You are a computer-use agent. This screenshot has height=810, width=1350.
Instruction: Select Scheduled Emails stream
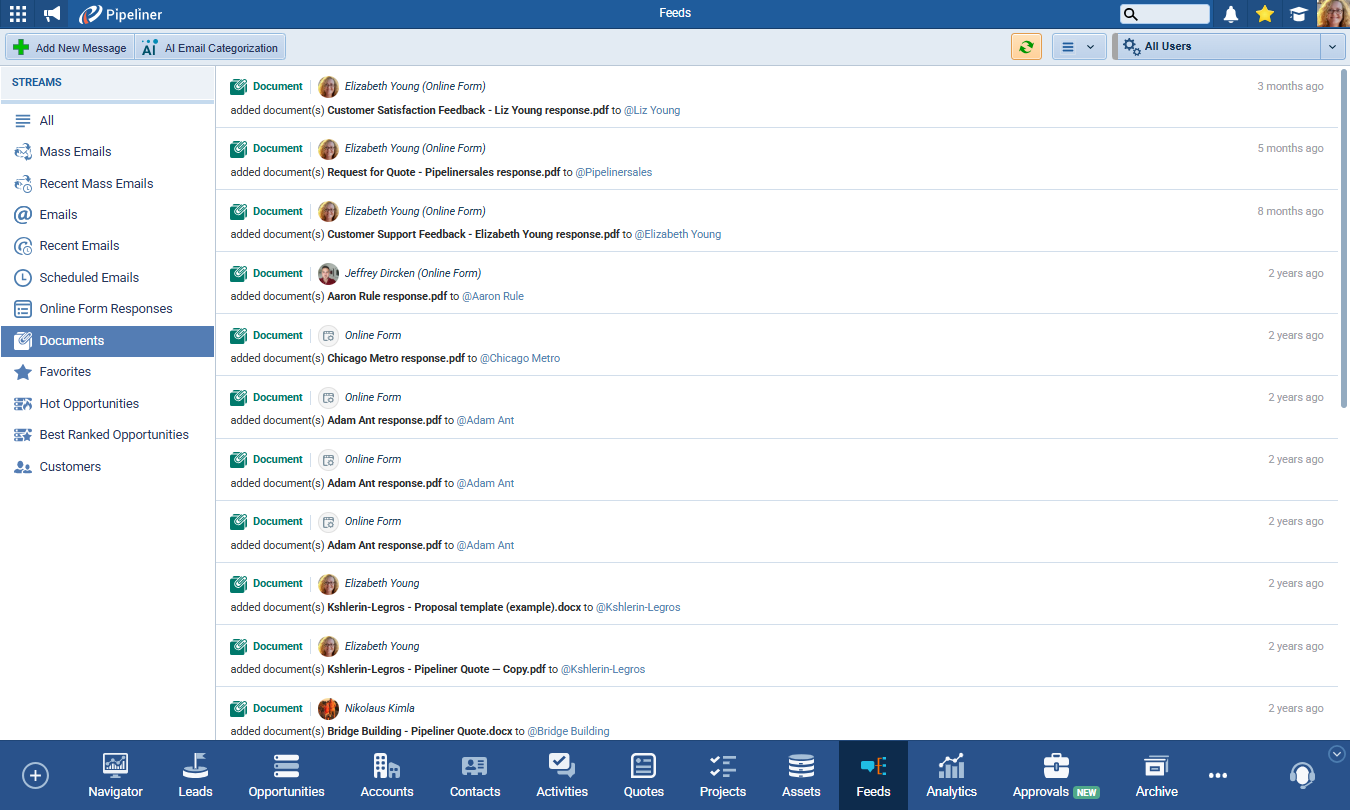[107, 278]
